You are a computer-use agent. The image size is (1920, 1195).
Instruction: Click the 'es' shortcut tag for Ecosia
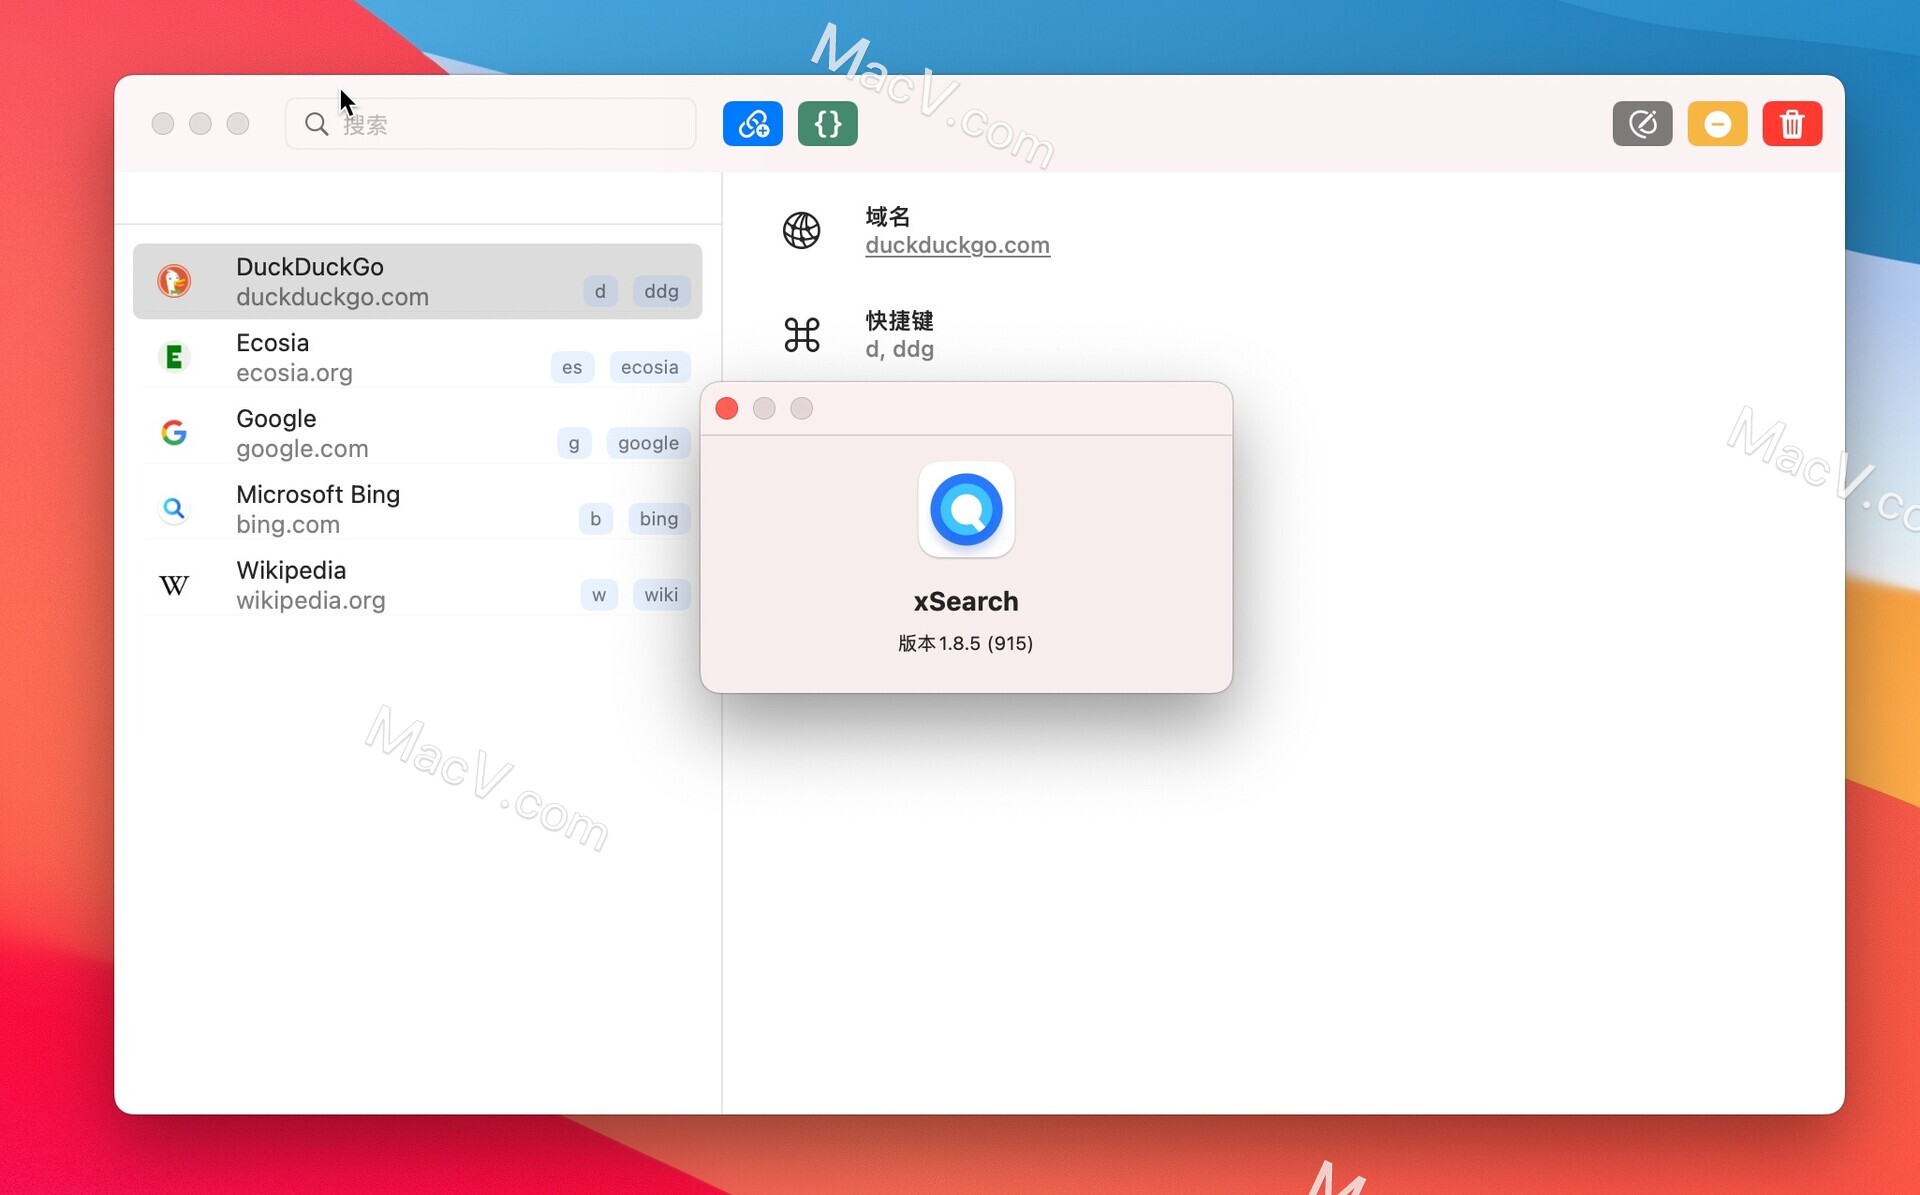tap(572, 367)
